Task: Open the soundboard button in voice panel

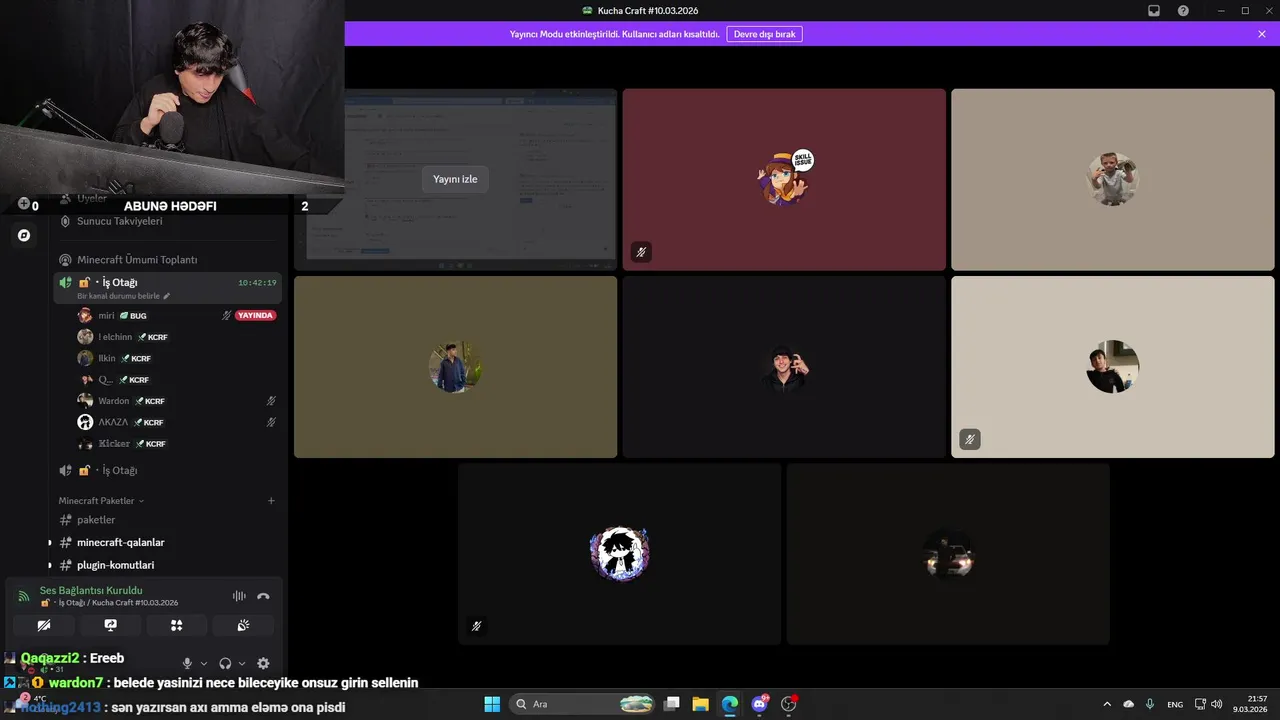Action: 243,625
